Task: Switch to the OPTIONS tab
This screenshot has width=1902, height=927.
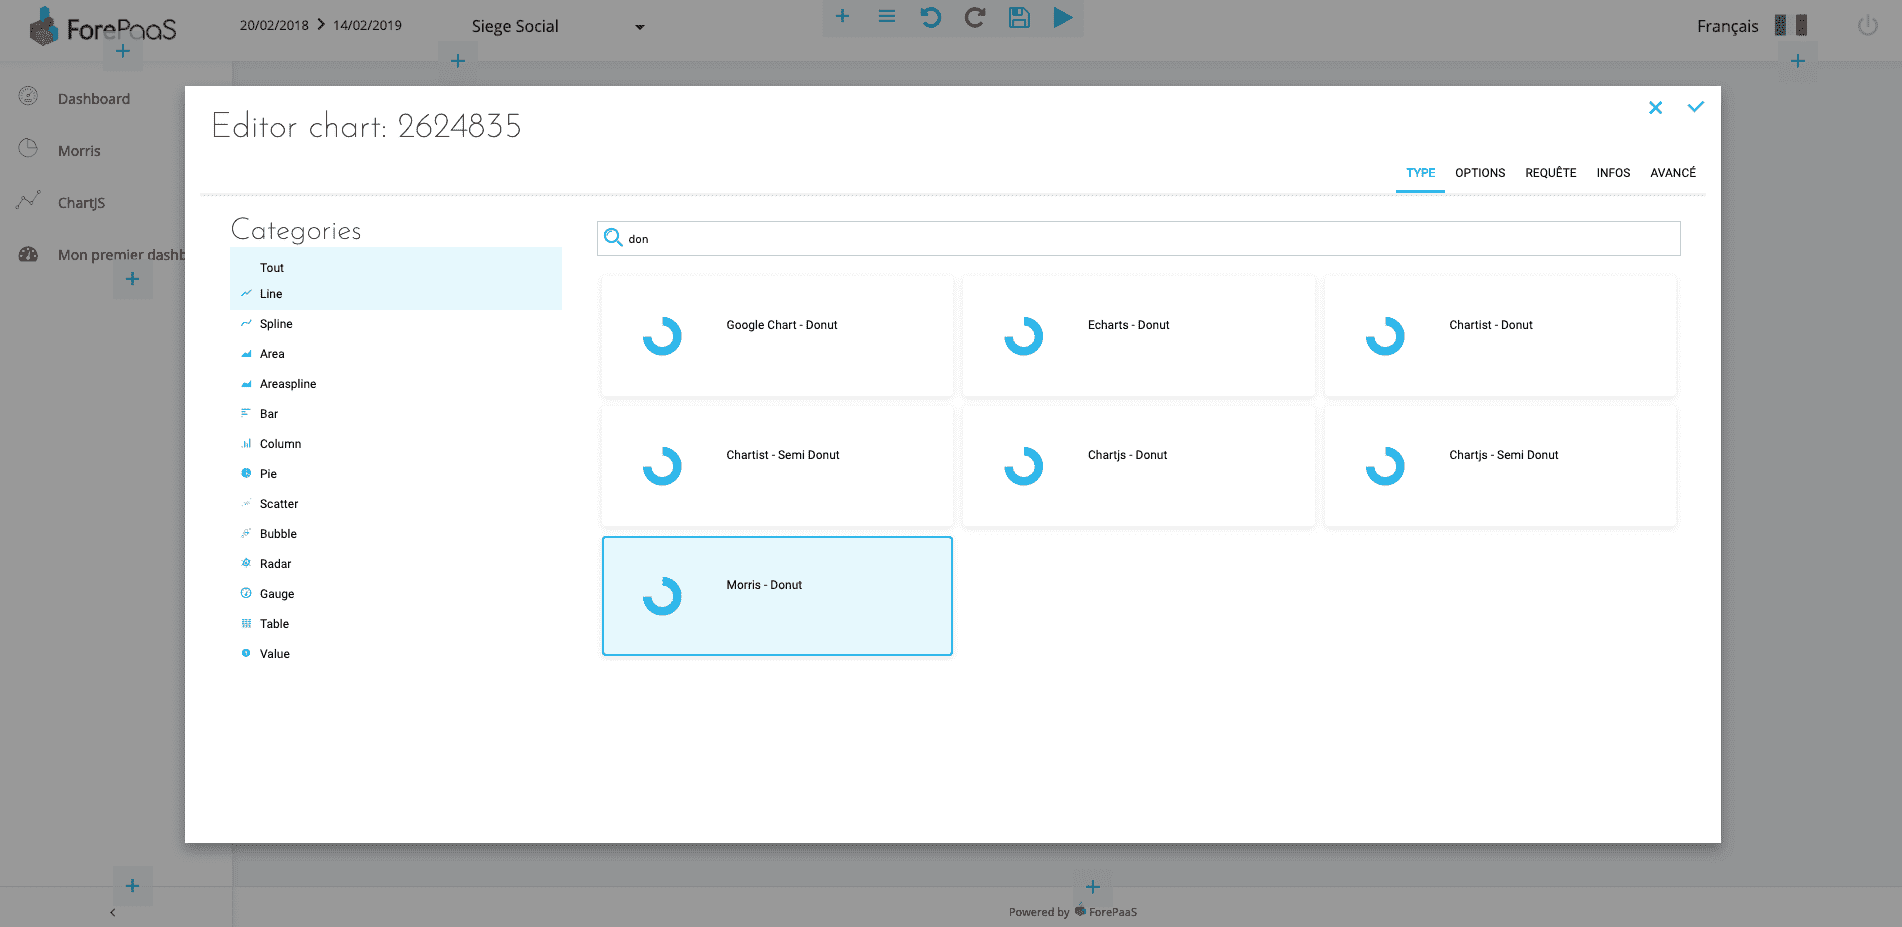Action: [1480, 173]
